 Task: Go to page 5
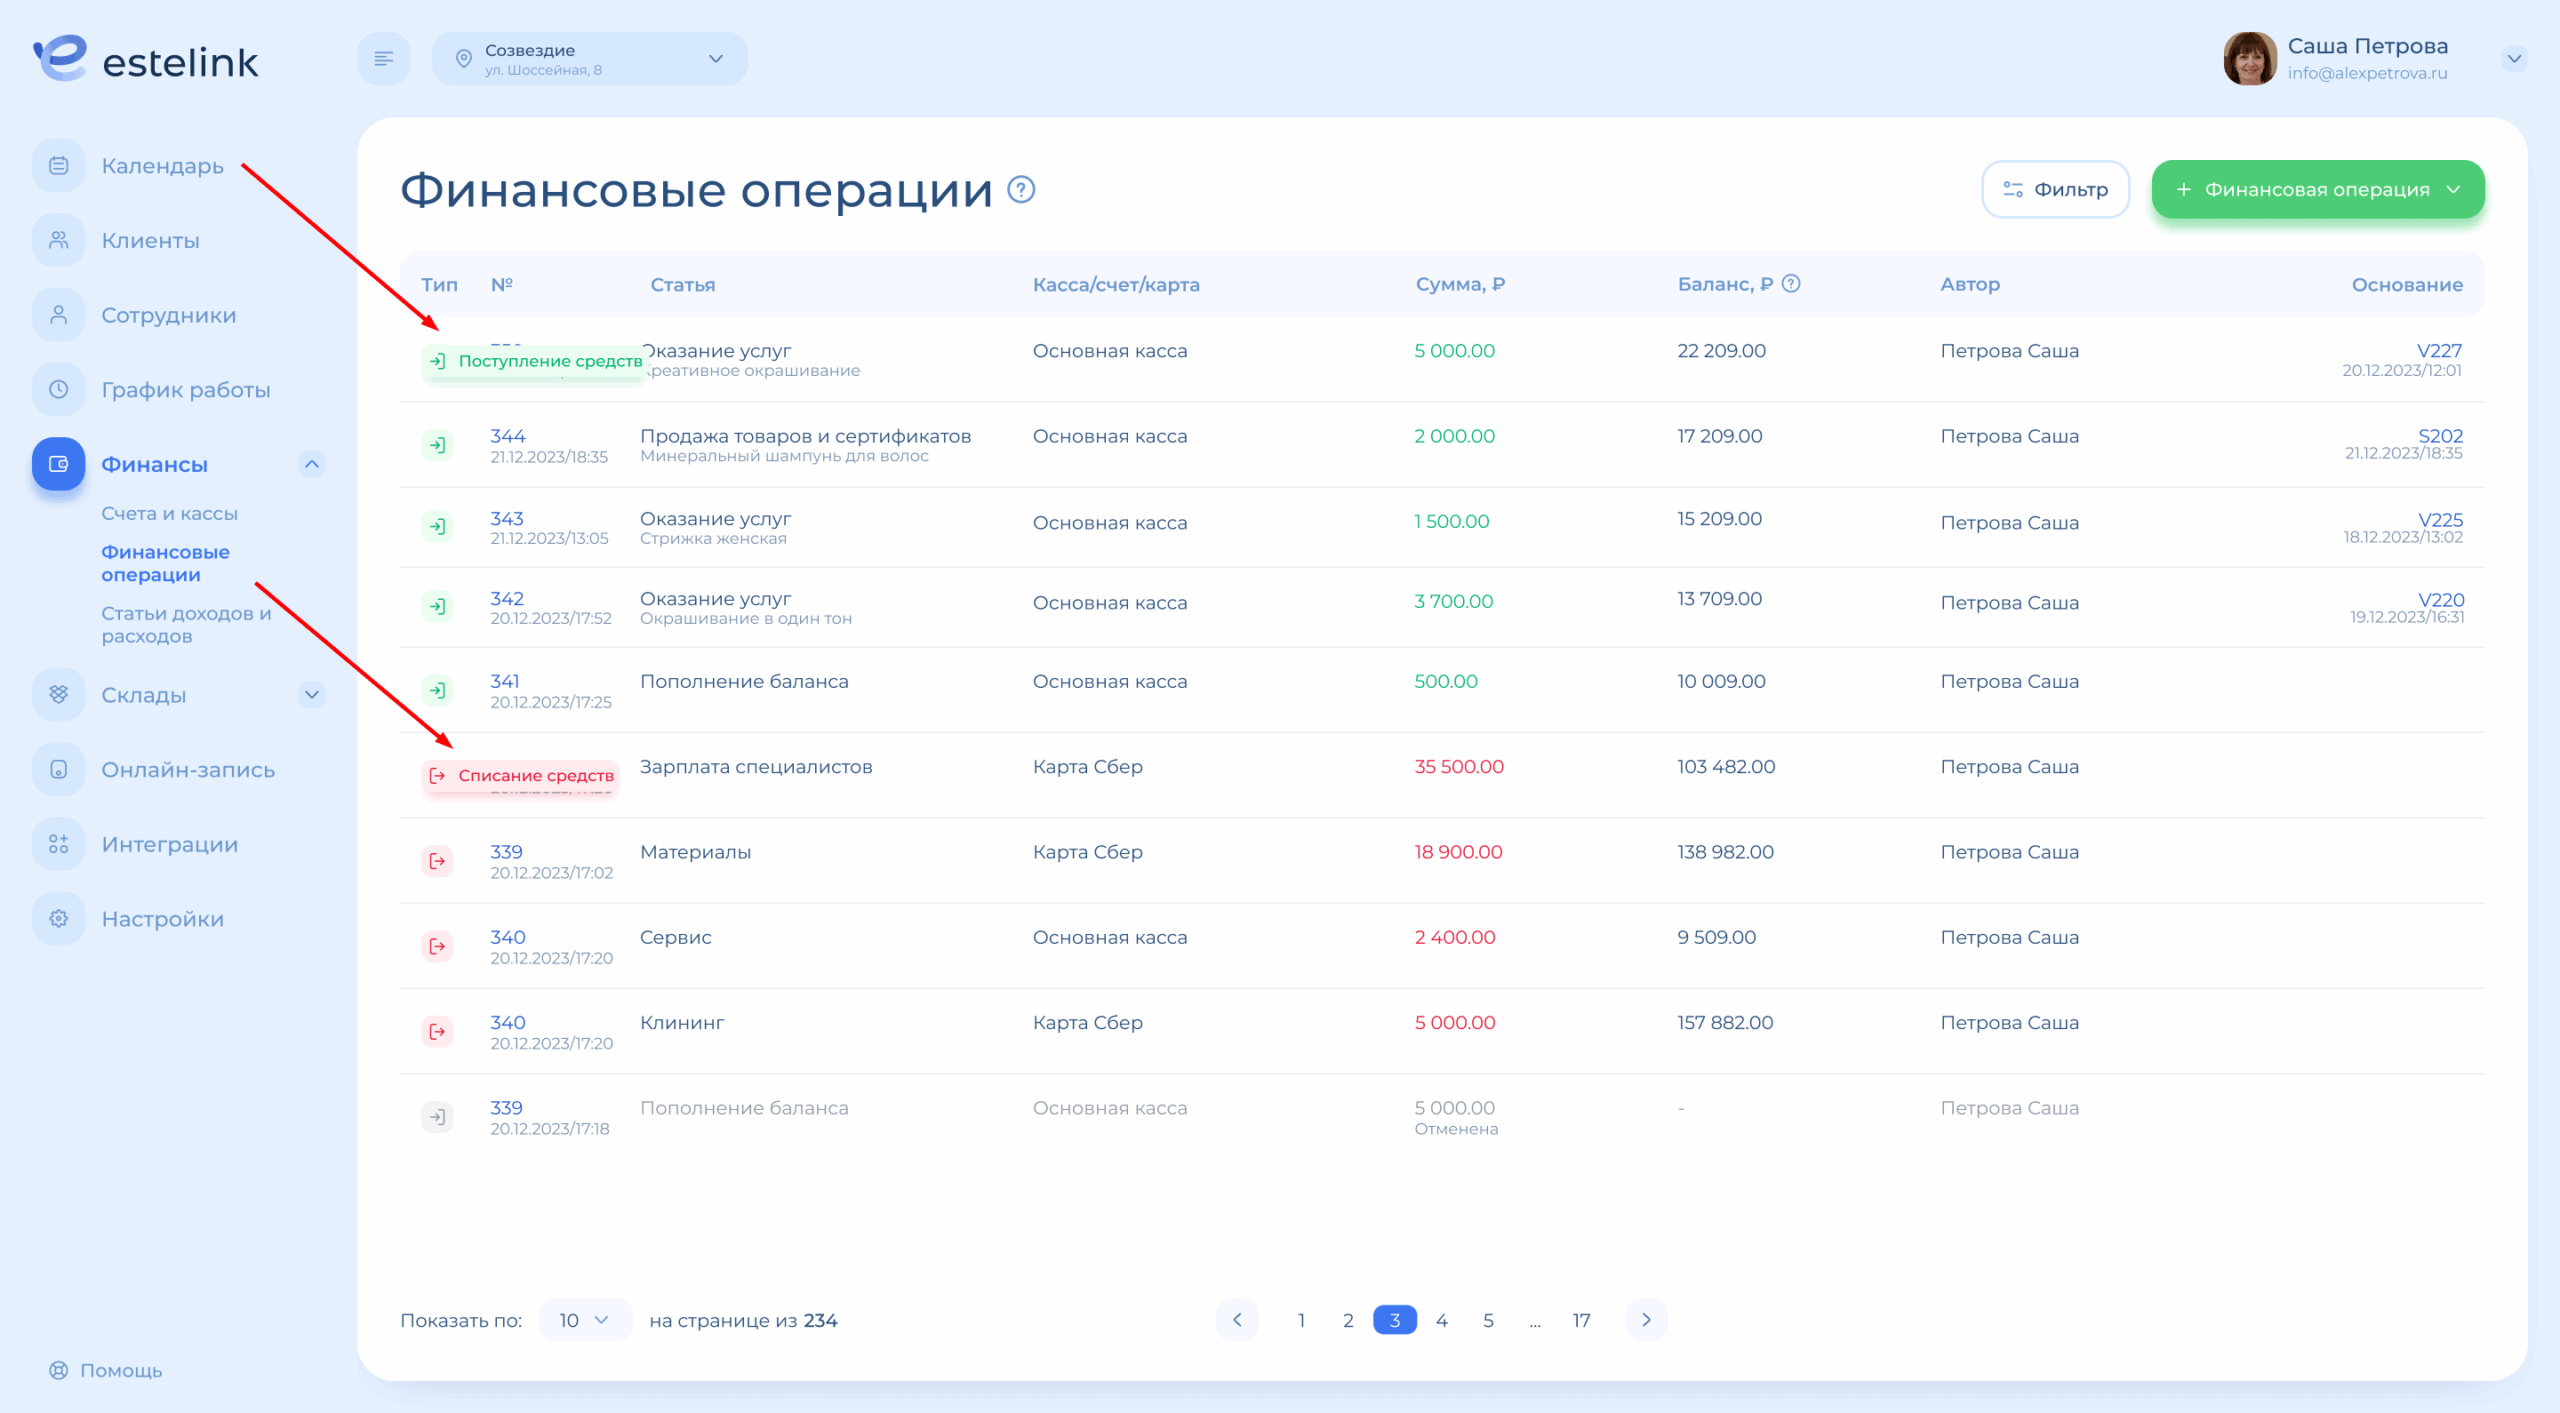[x=1488, y=1320]
